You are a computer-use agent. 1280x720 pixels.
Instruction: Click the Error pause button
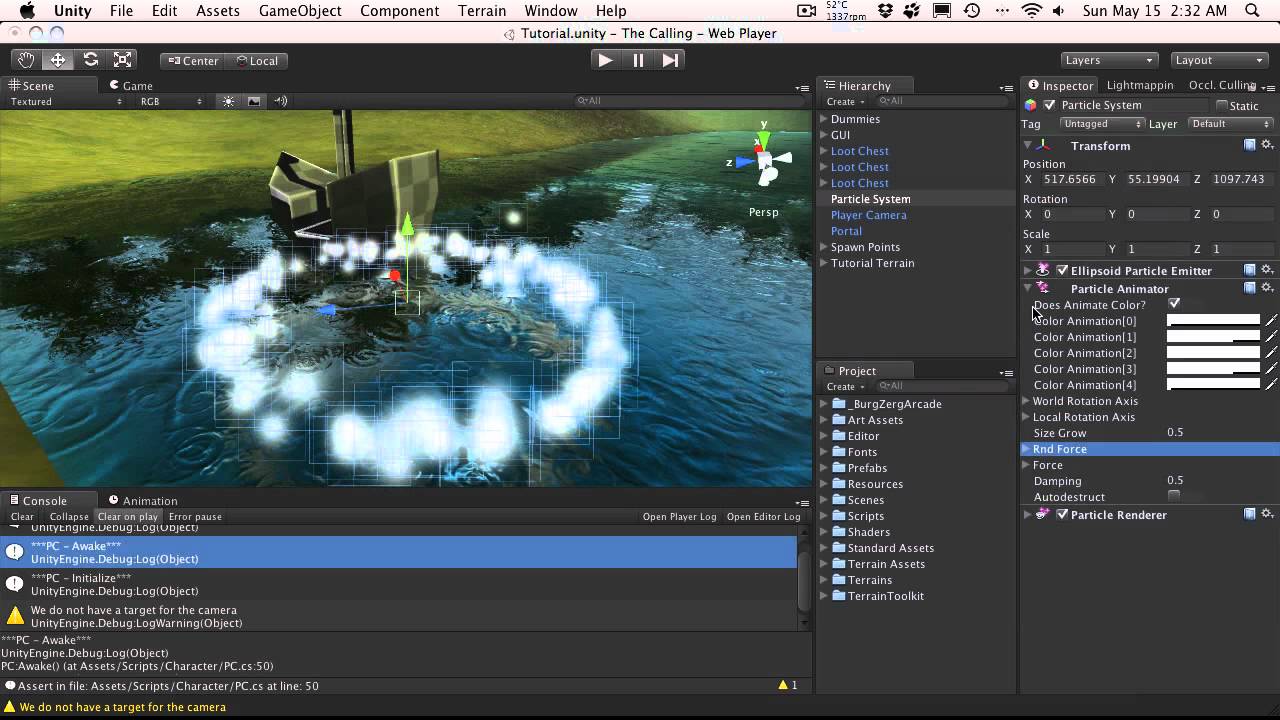tap(196, 516)
